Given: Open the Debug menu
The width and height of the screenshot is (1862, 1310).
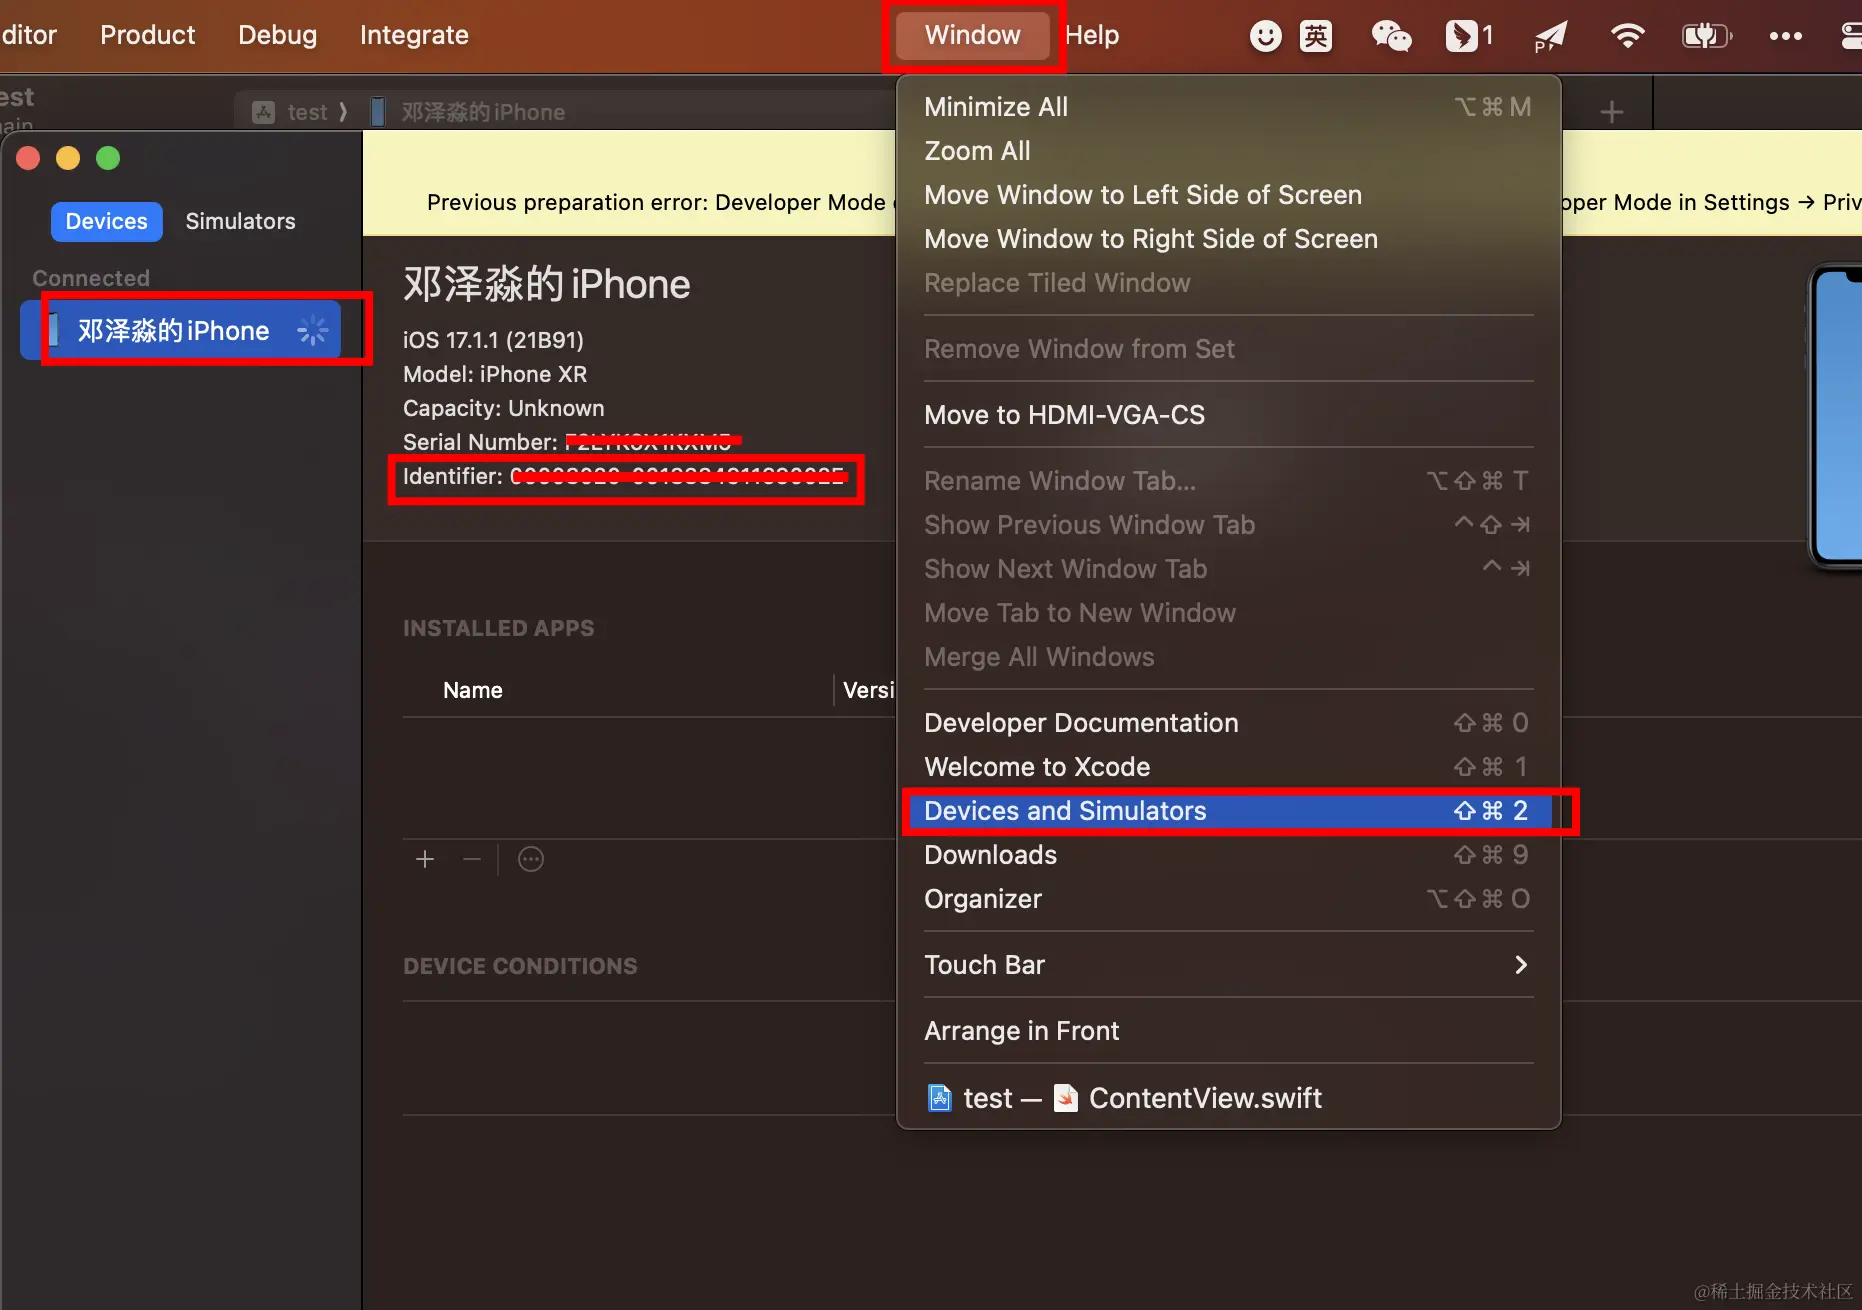Looking at the screenshot, I should [x=277, y=35].
